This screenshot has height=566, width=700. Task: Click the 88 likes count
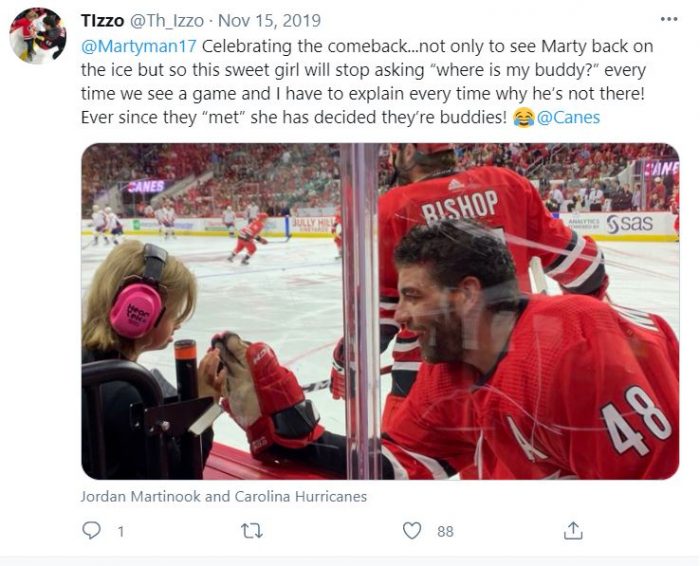[x=445, y=531]
